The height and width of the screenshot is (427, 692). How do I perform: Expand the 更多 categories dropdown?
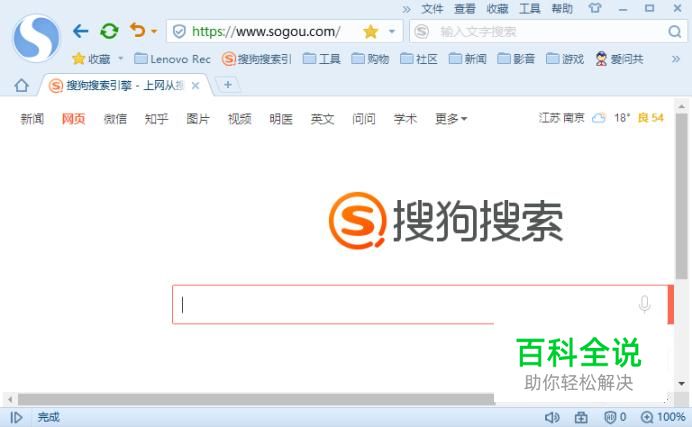(x=451, y=119)
